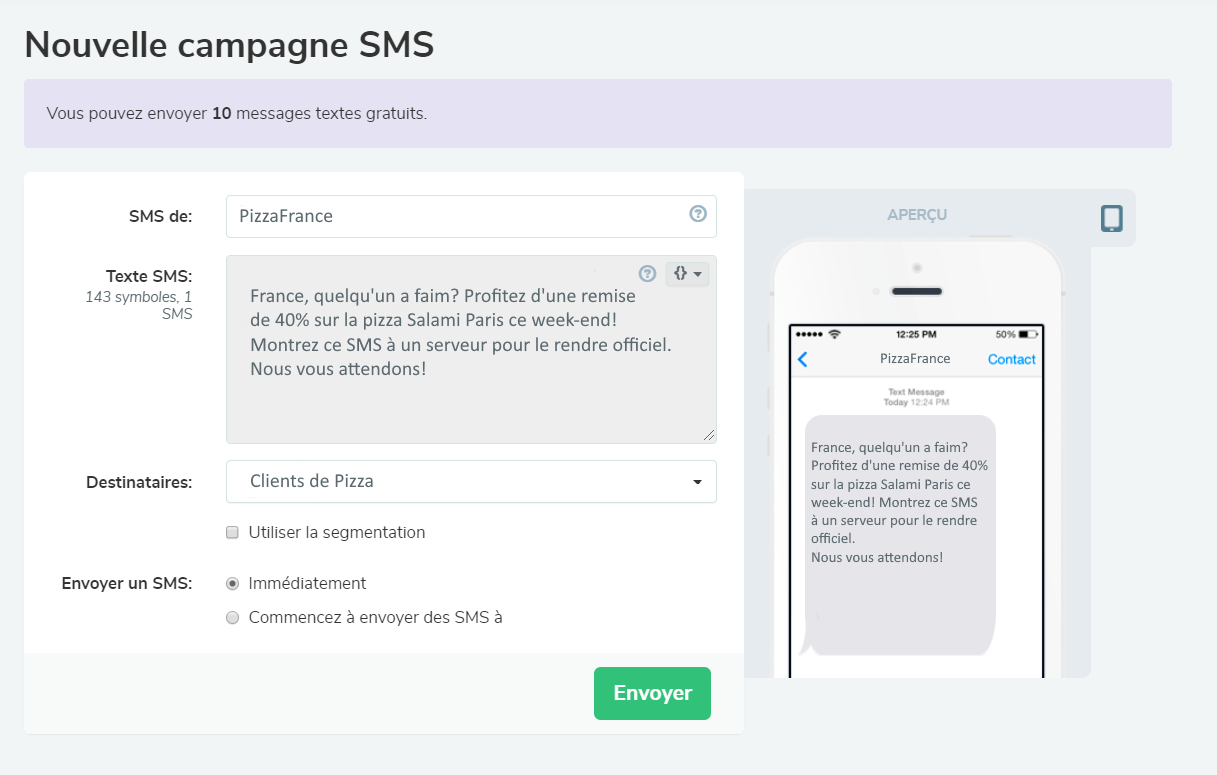Click the mobile device preview icon

(x=1111, y=218)
